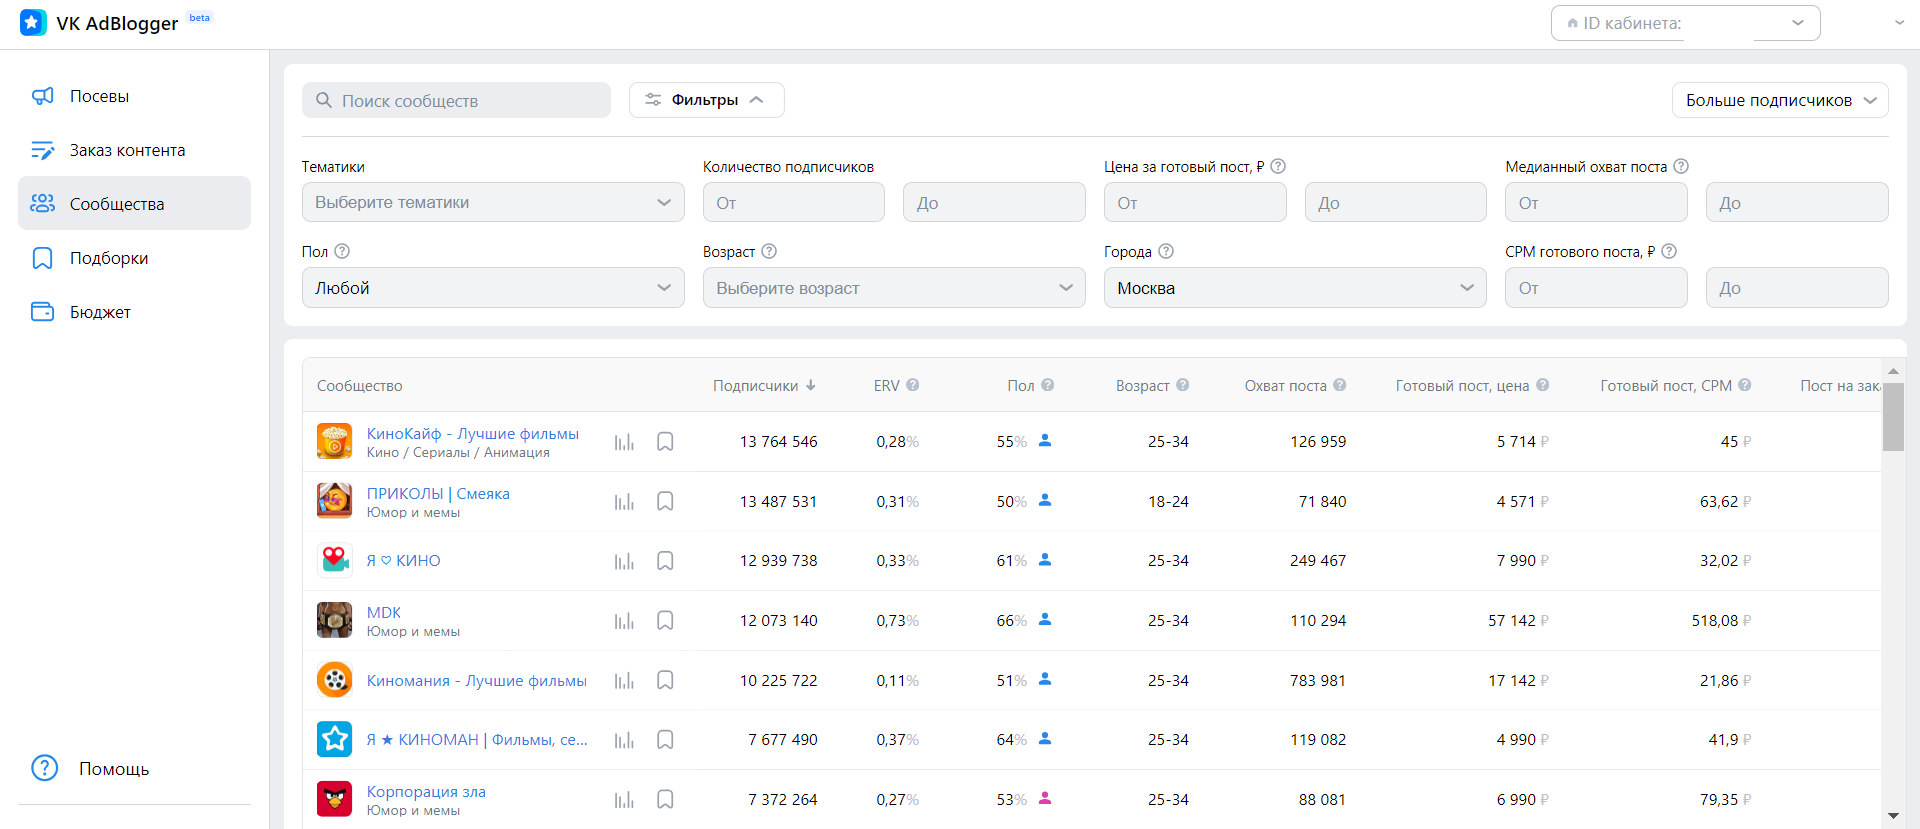The image size is (1920, 829).
Task: Go to Заказ контента section
Action: click(x=134, y=150)
